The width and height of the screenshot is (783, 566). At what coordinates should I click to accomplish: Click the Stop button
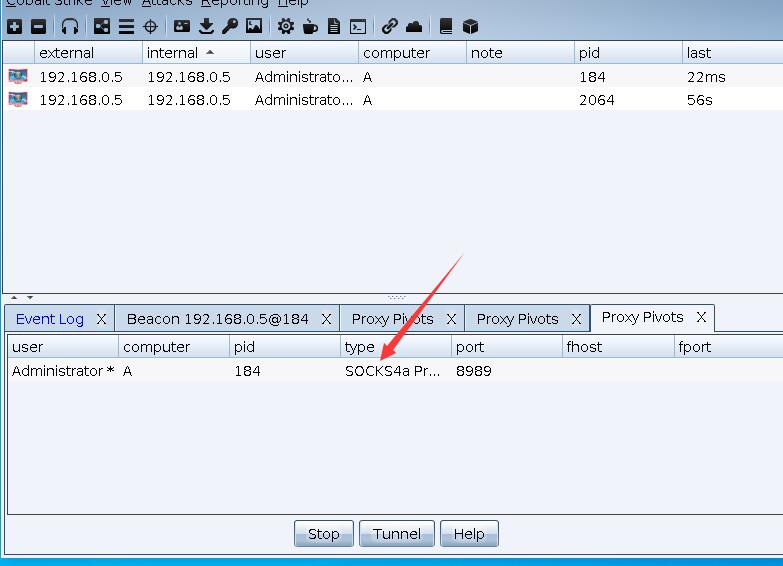[324, 534]
